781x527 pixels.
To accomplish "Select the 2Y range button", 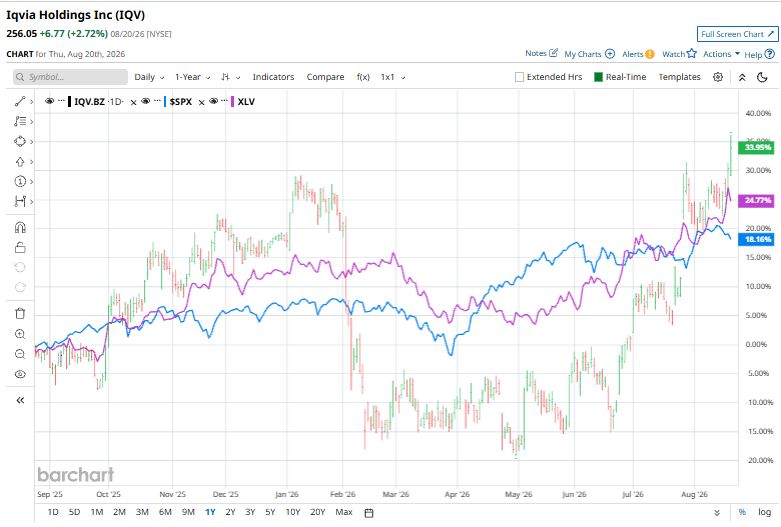I will click(x=230, y=512).
